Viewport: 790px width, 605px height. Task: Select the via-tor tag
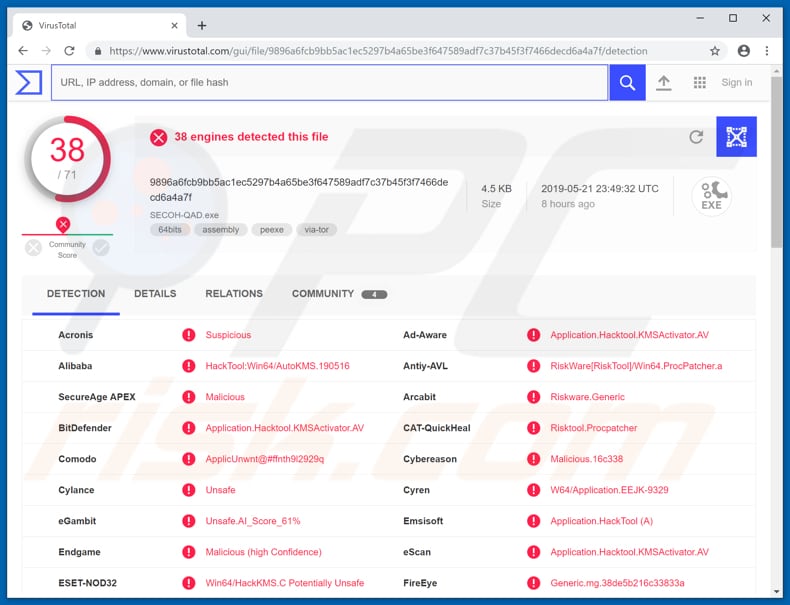(316, 230)
